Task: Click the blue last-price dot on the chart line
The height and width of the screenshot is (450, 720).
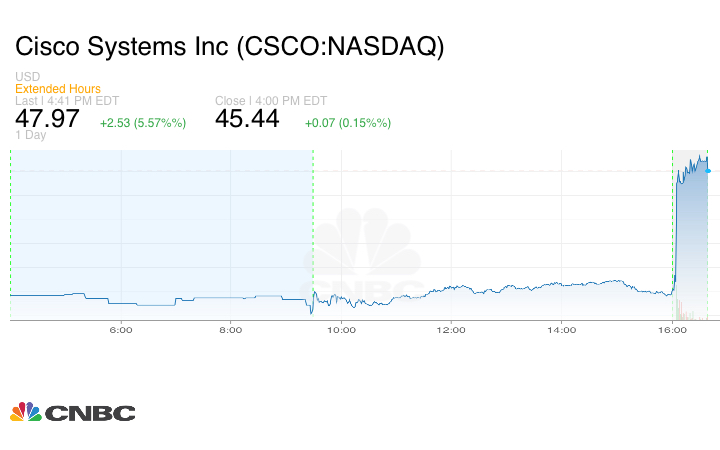Action: [x=708, y=170]
